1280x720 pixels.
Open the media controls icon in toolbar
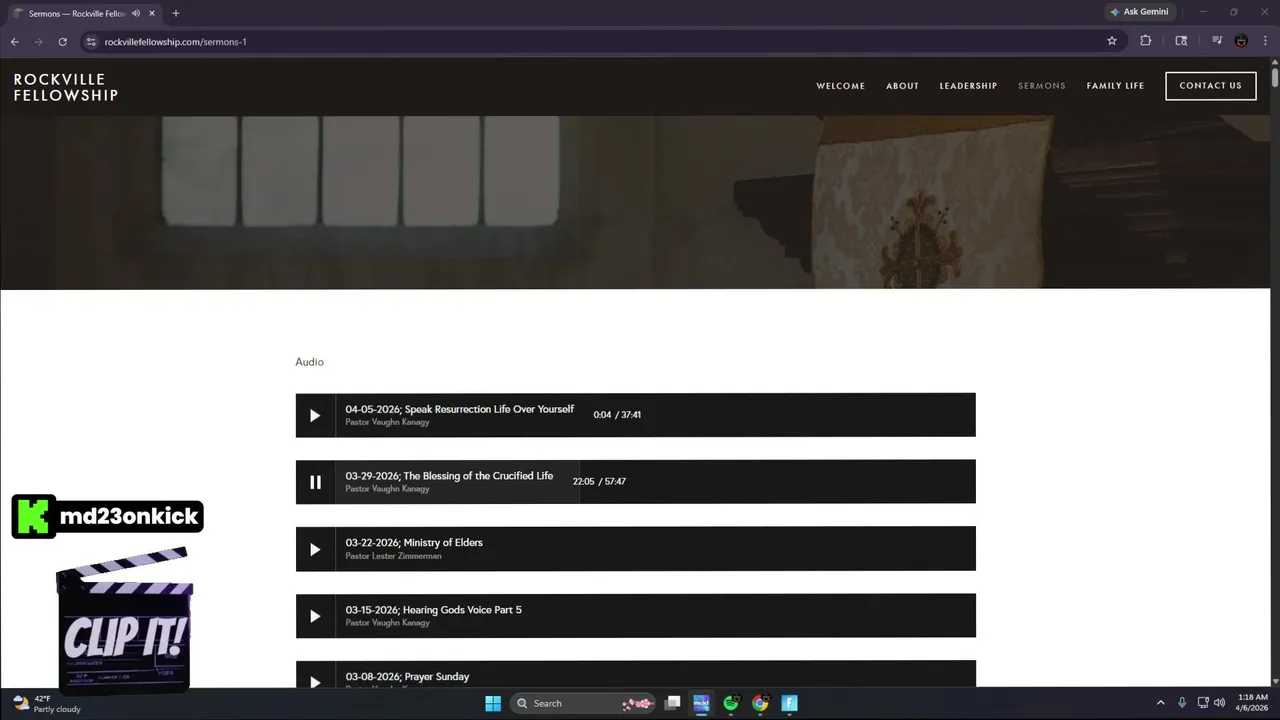(1217, 41)
